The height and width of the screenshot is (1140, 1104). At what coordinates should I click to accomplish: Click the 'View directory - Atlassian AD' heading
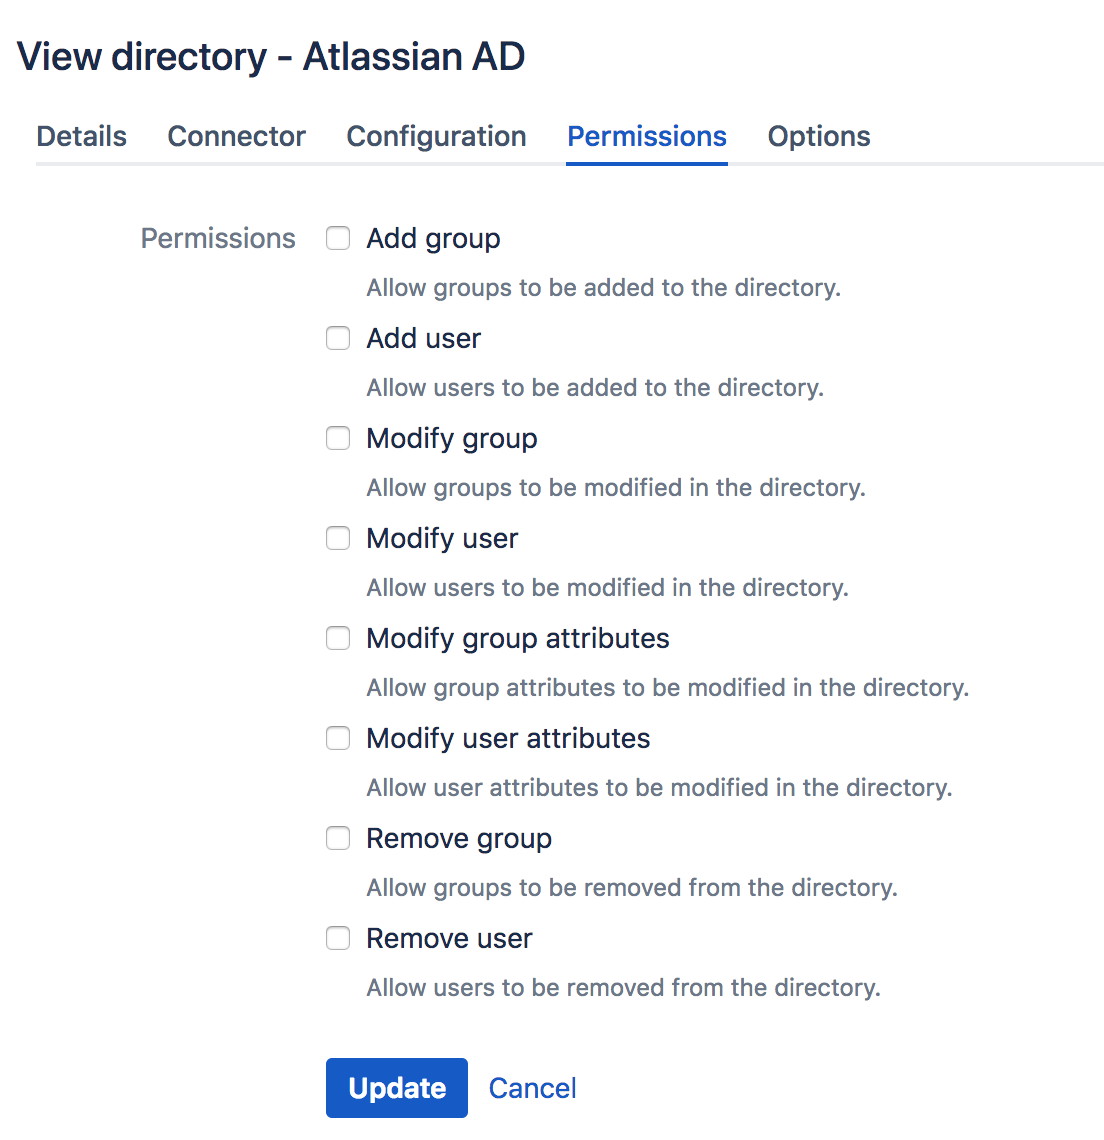coord(271,57)
